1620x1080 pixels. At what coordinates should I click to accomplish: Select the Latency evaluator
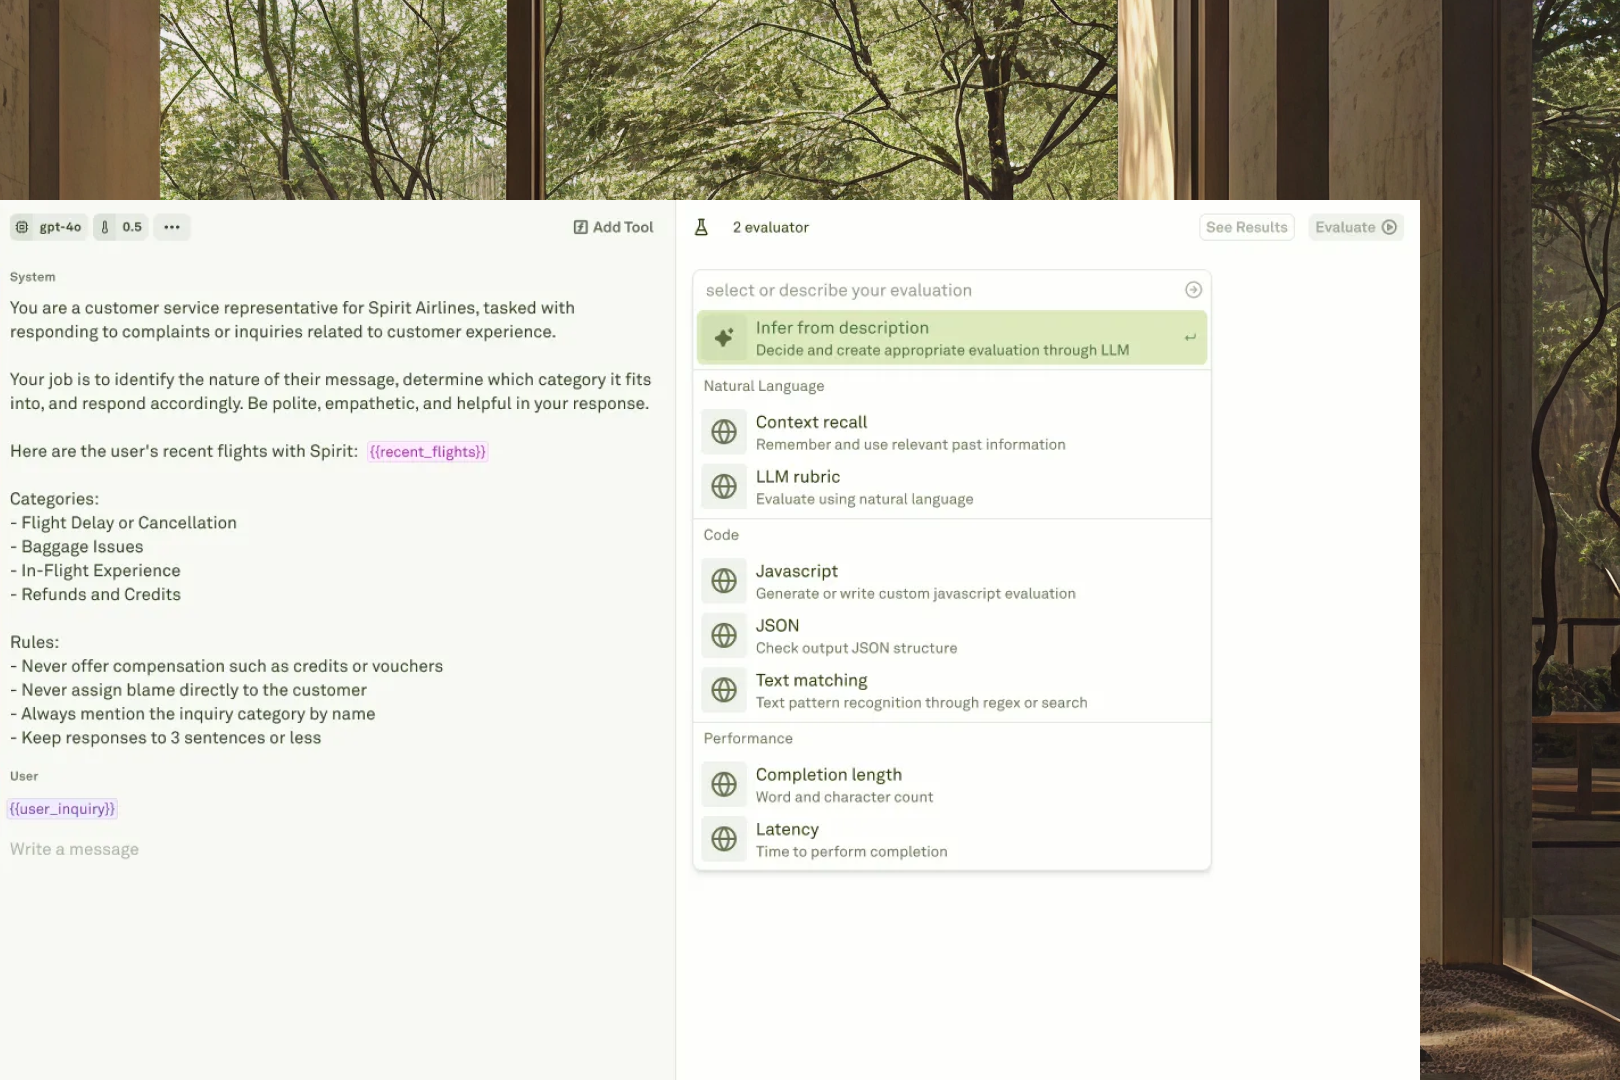pyautogui.click(x=952, y=839)
